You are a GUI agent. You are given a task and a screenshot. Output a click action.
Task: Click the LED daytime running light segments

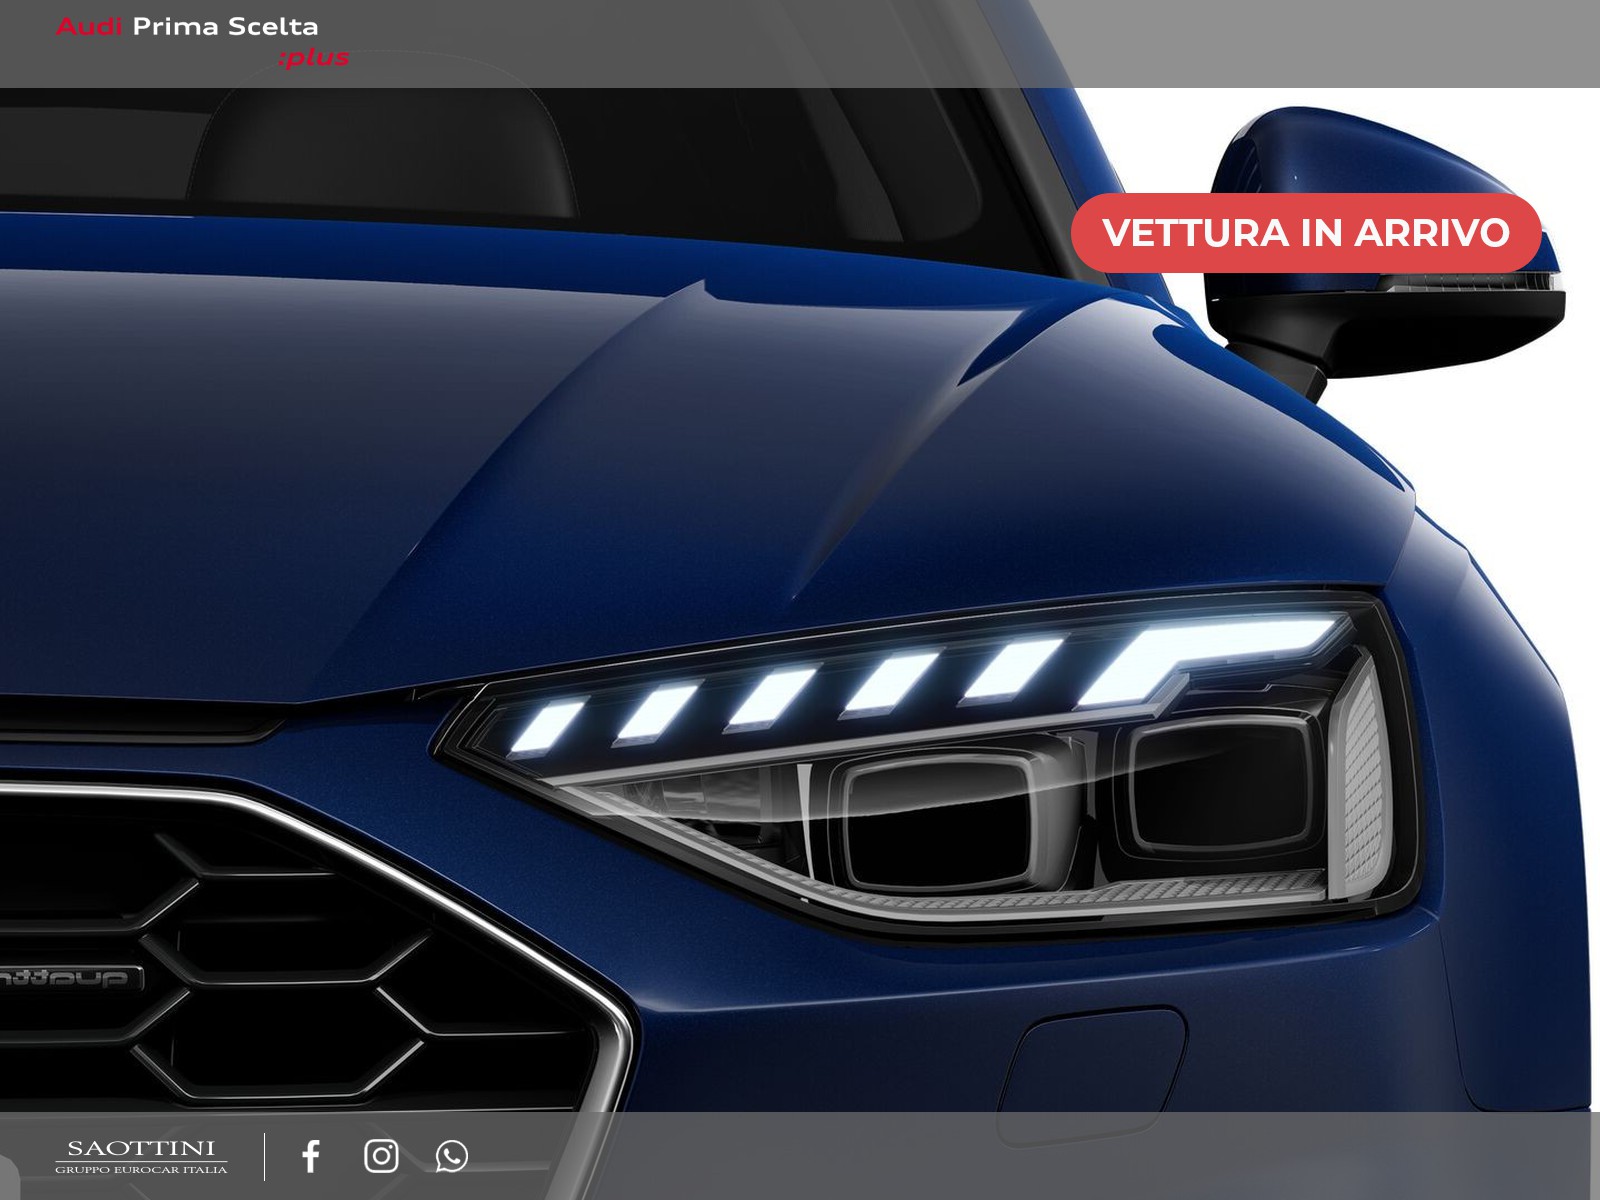[x=900, y=680]
